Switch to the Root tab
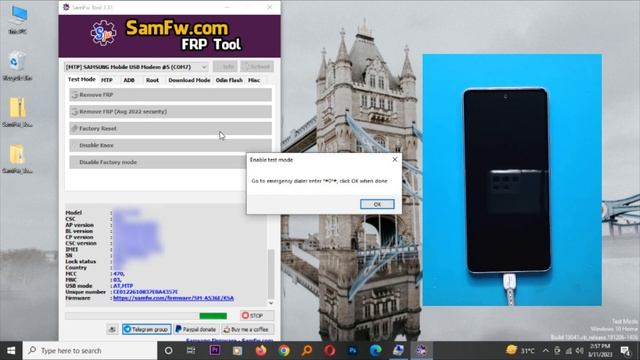Image resolution: width=640 pixels, height=360 pixels. click(x=152, y=80)
